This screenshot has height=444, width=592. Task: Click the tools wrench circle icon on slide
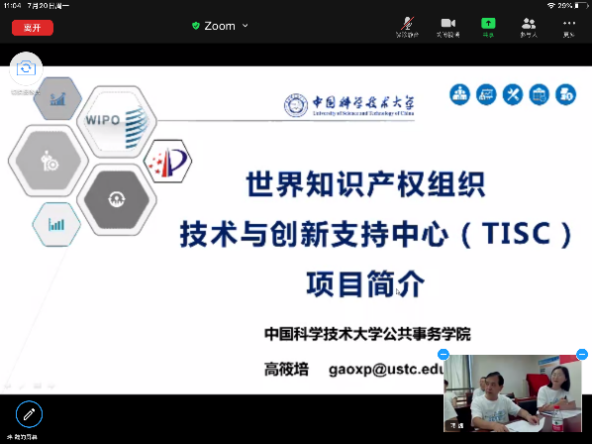(512, 94)
